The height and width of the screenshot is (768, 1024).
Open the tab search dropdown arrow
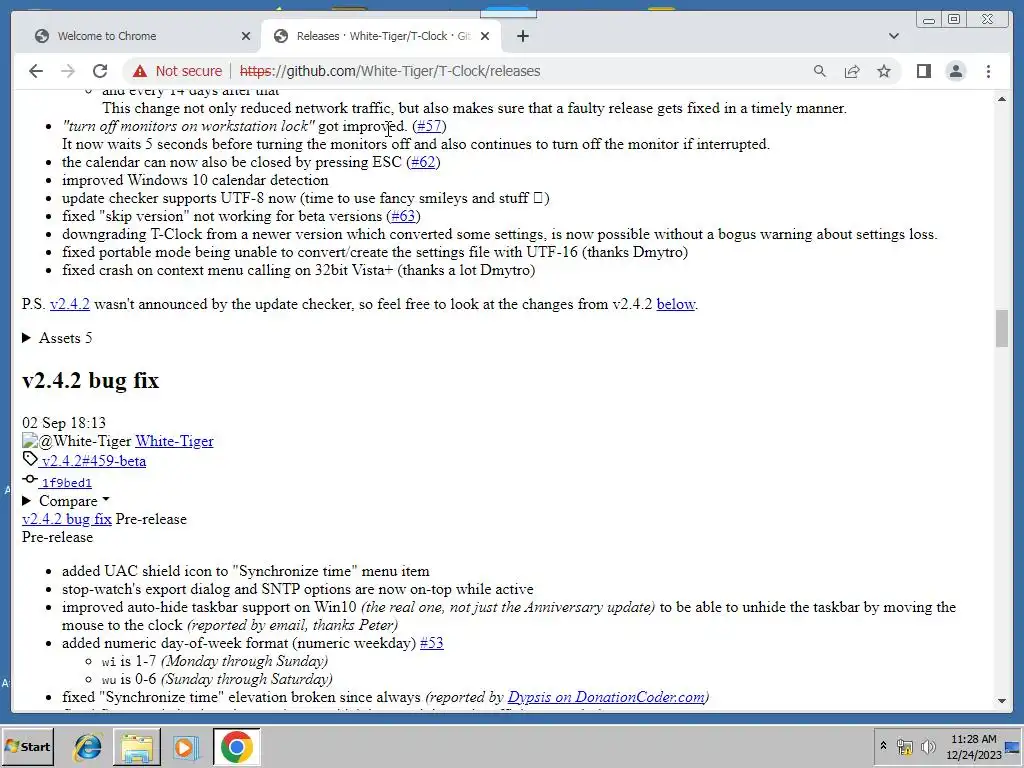click(894, 37)
